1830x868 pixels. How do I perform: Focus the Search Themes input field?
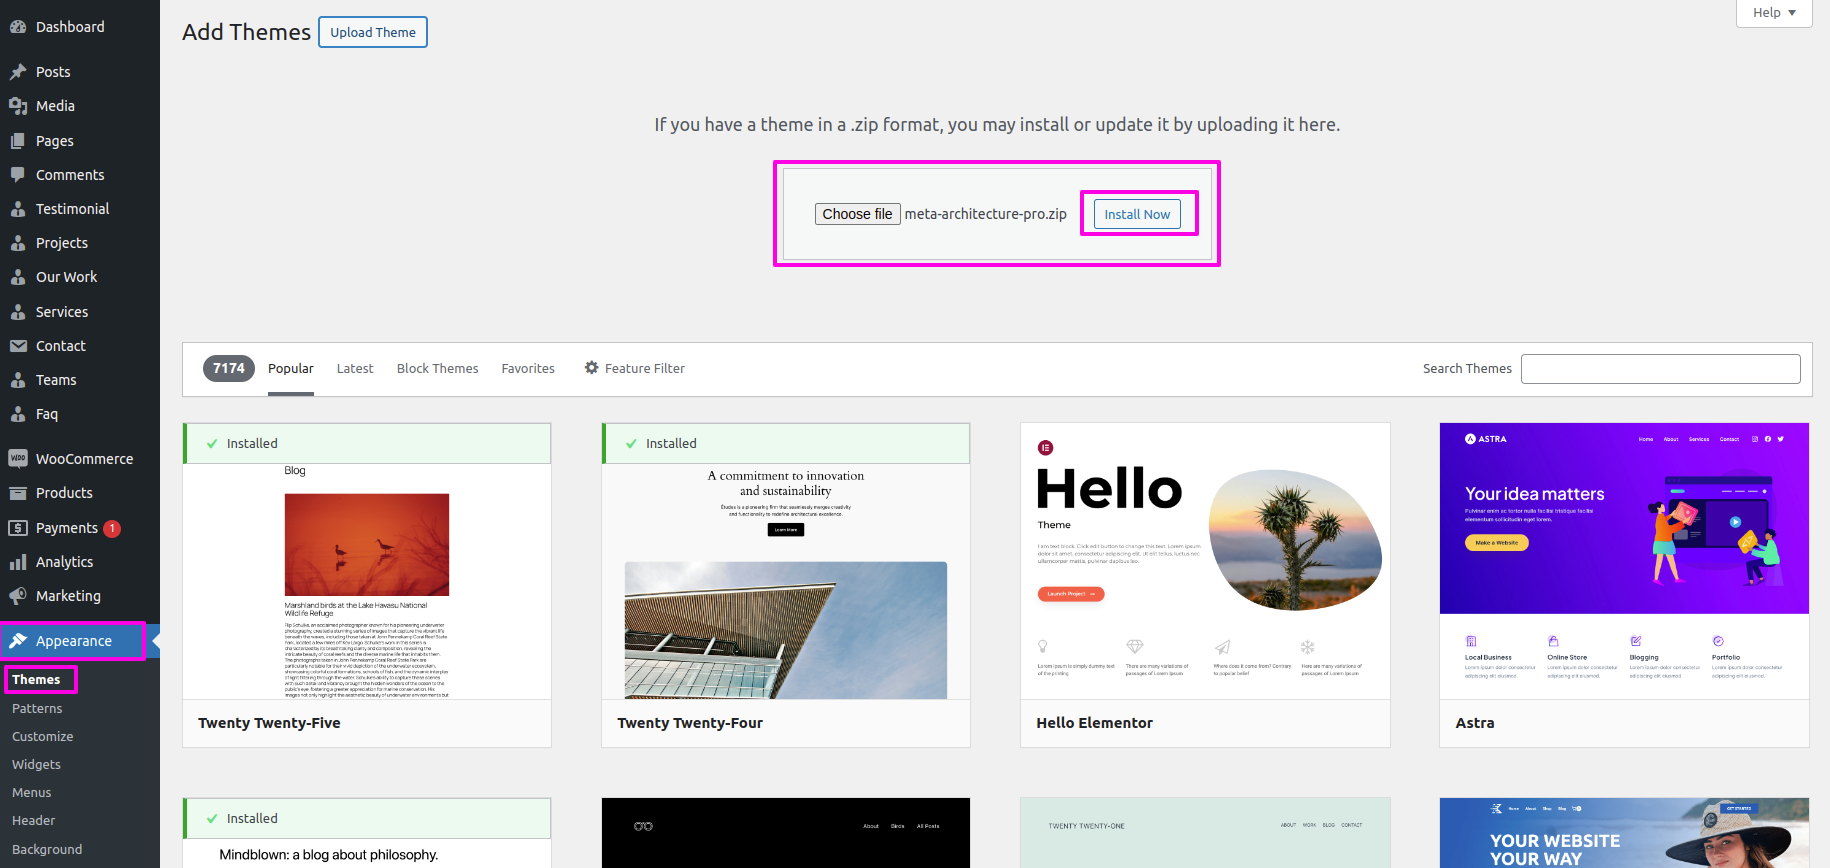coord(1660,369)
